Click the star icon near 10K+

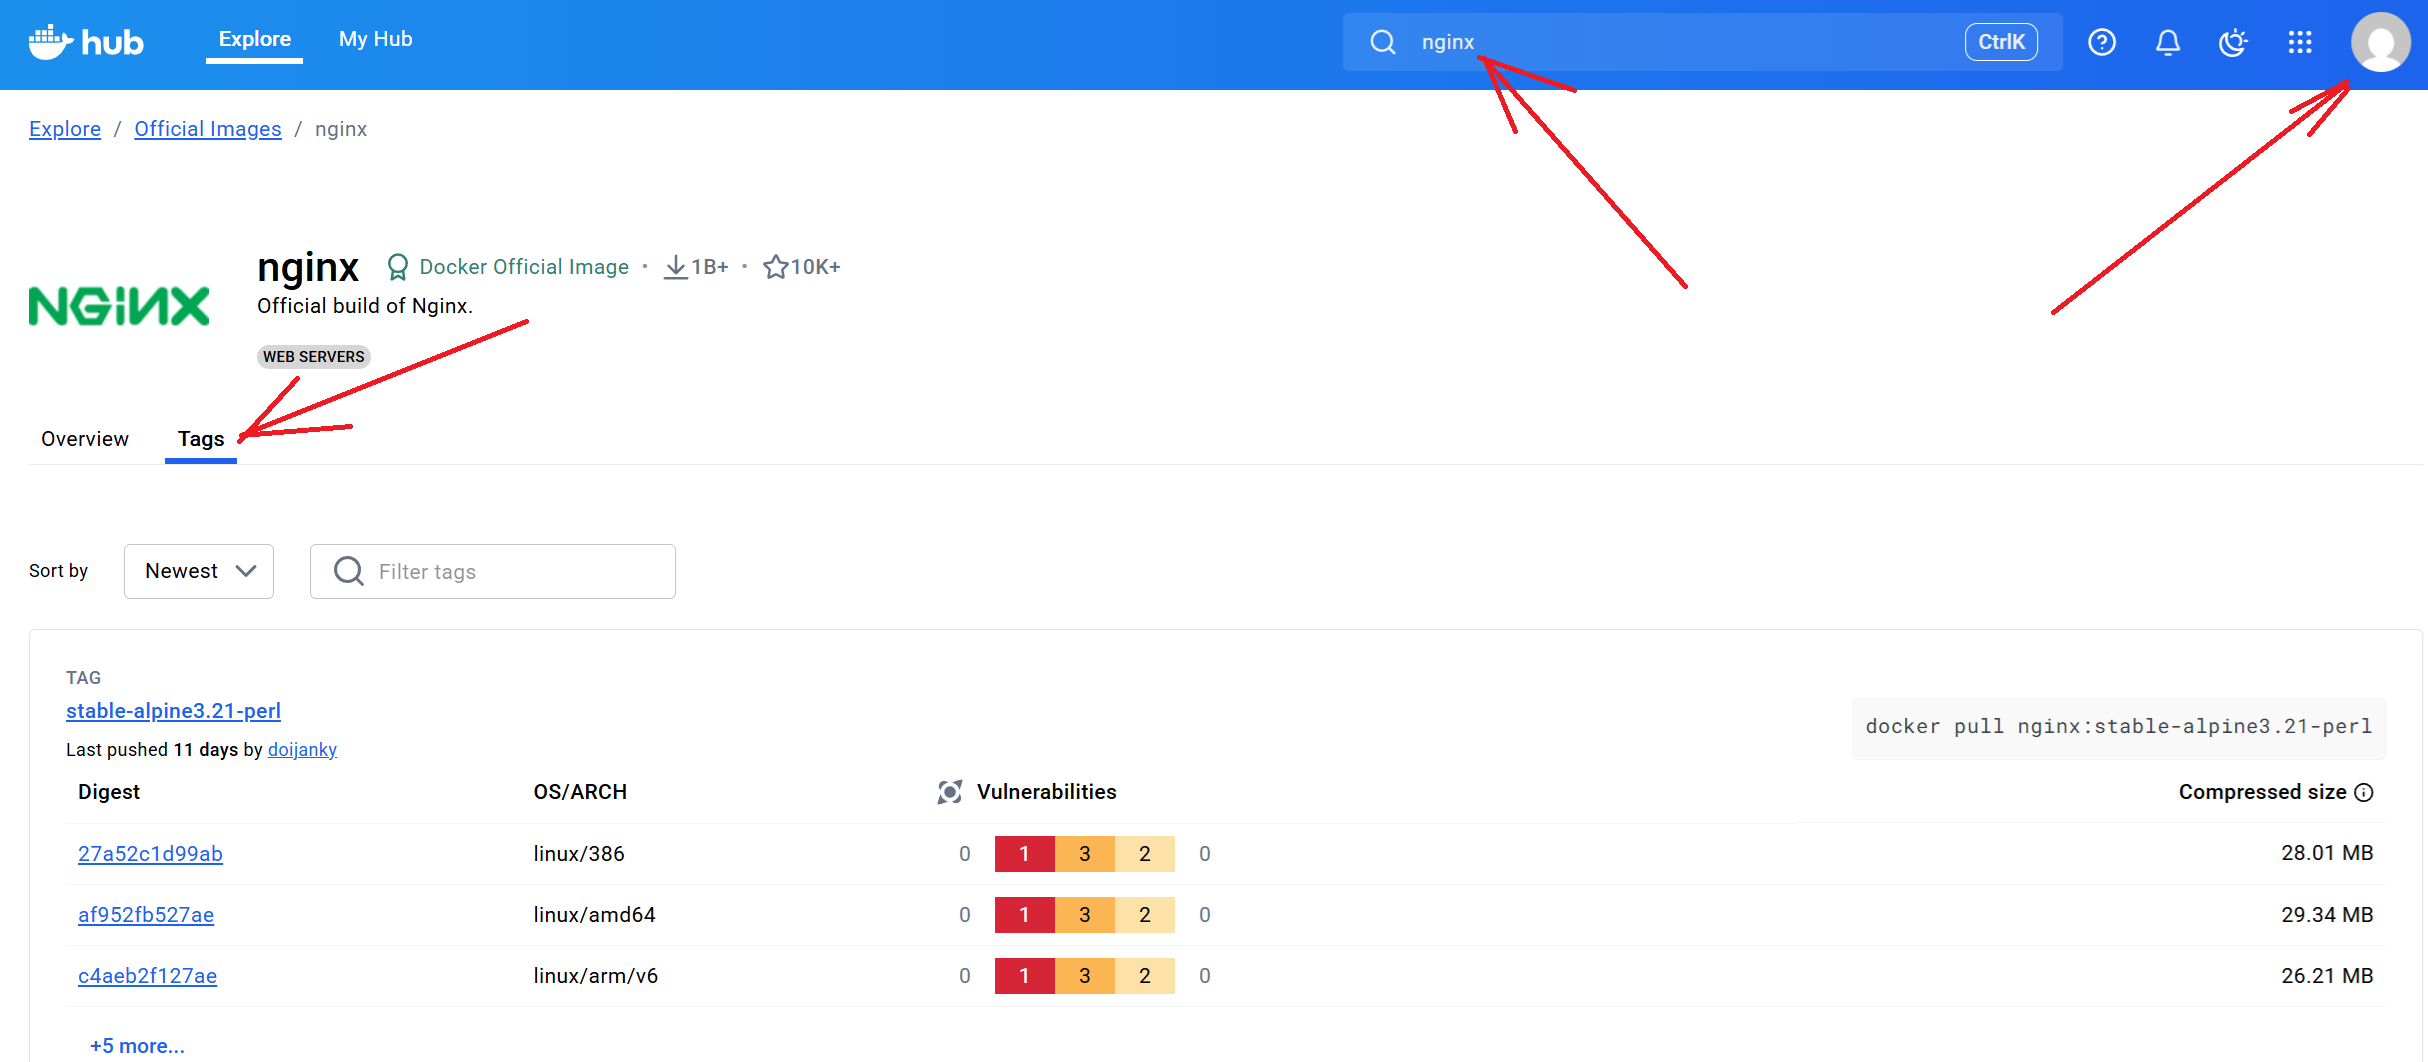pyautogui.click(x=775, y=267)
